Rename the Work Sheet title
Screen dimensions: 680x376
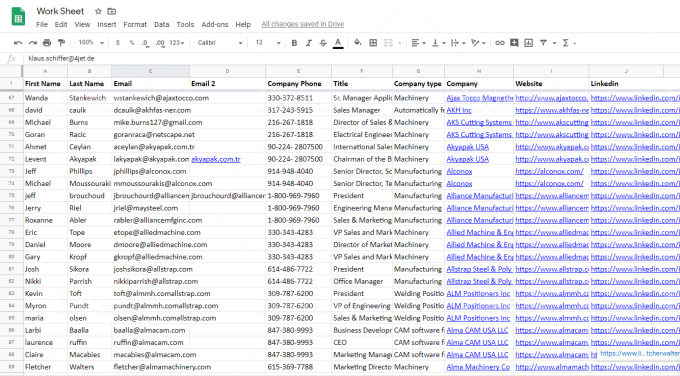click(60, 11)
